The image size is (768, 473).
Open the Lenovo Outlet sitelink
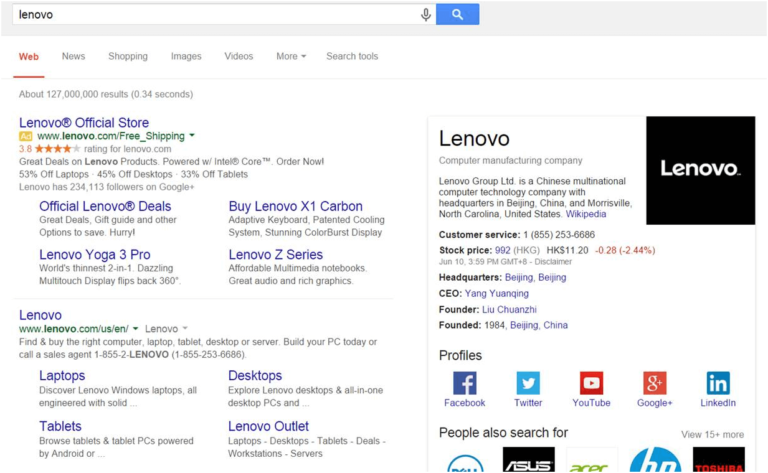268,426
